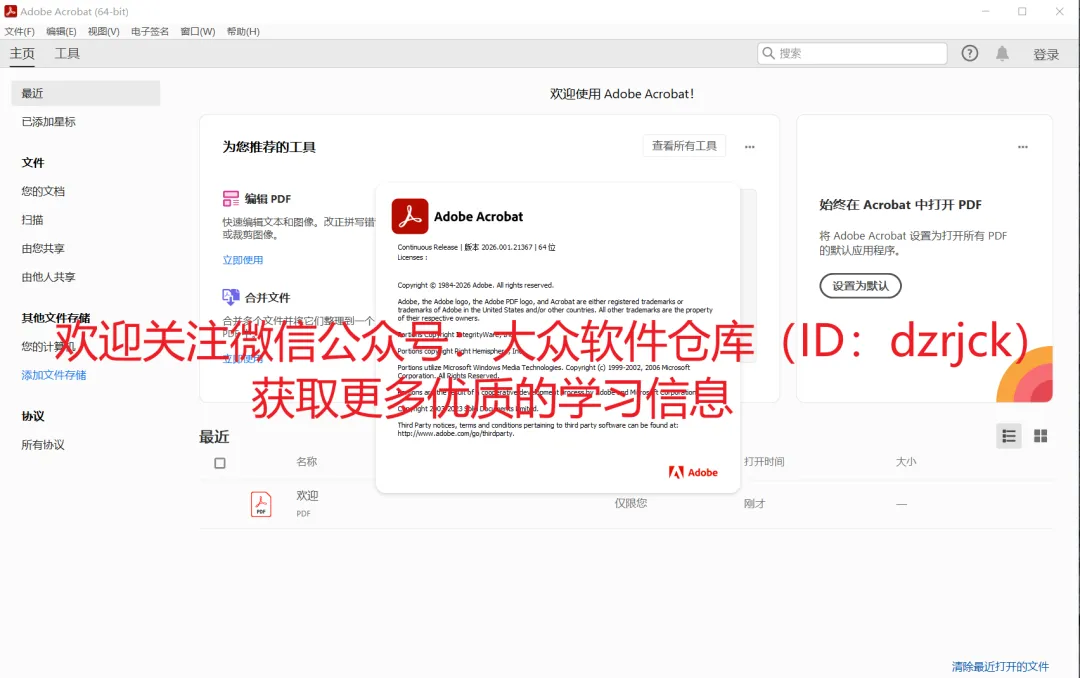Image resolution: width=1080 pixels, height=678 pixels.
Task: Open the 文件(F) menu
Action: [x=19, y=31]
